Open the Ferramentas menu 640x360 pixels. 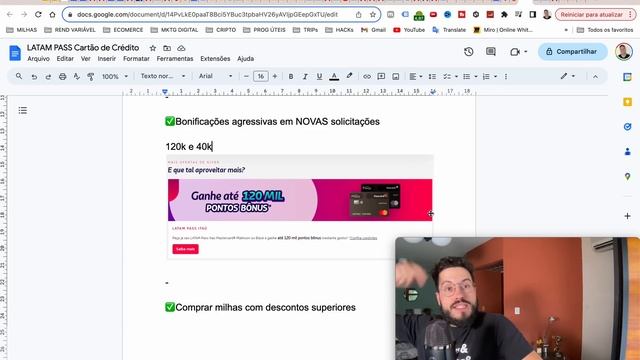click(x=175, y=59)
